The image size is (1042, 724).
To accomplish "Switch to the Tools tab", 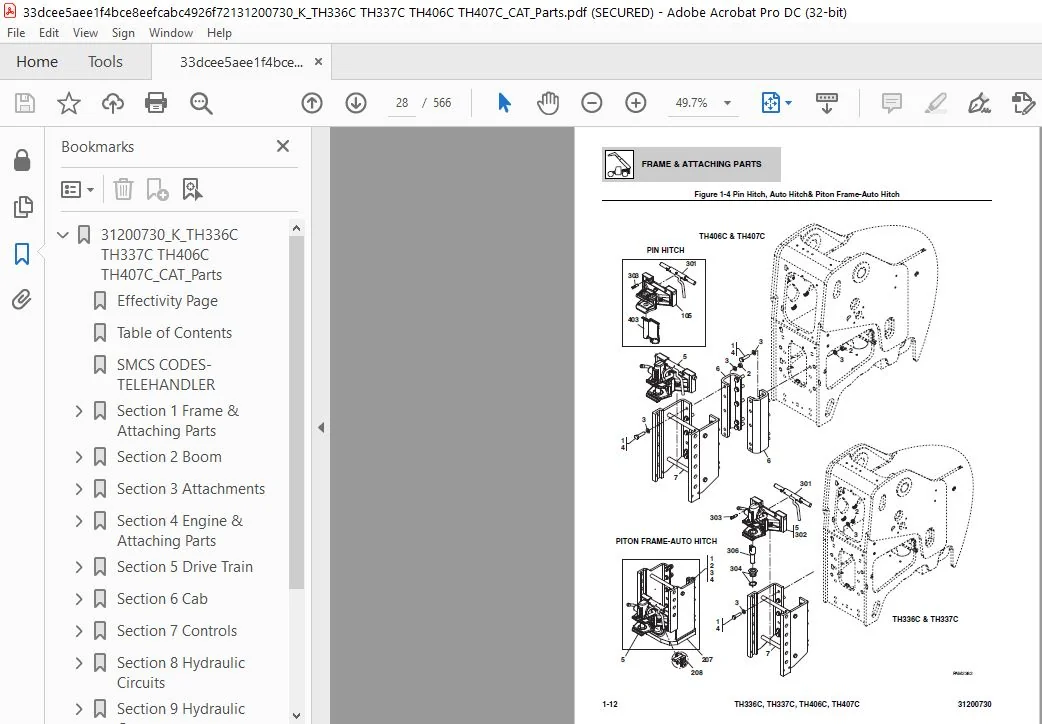I will (105, 62).
